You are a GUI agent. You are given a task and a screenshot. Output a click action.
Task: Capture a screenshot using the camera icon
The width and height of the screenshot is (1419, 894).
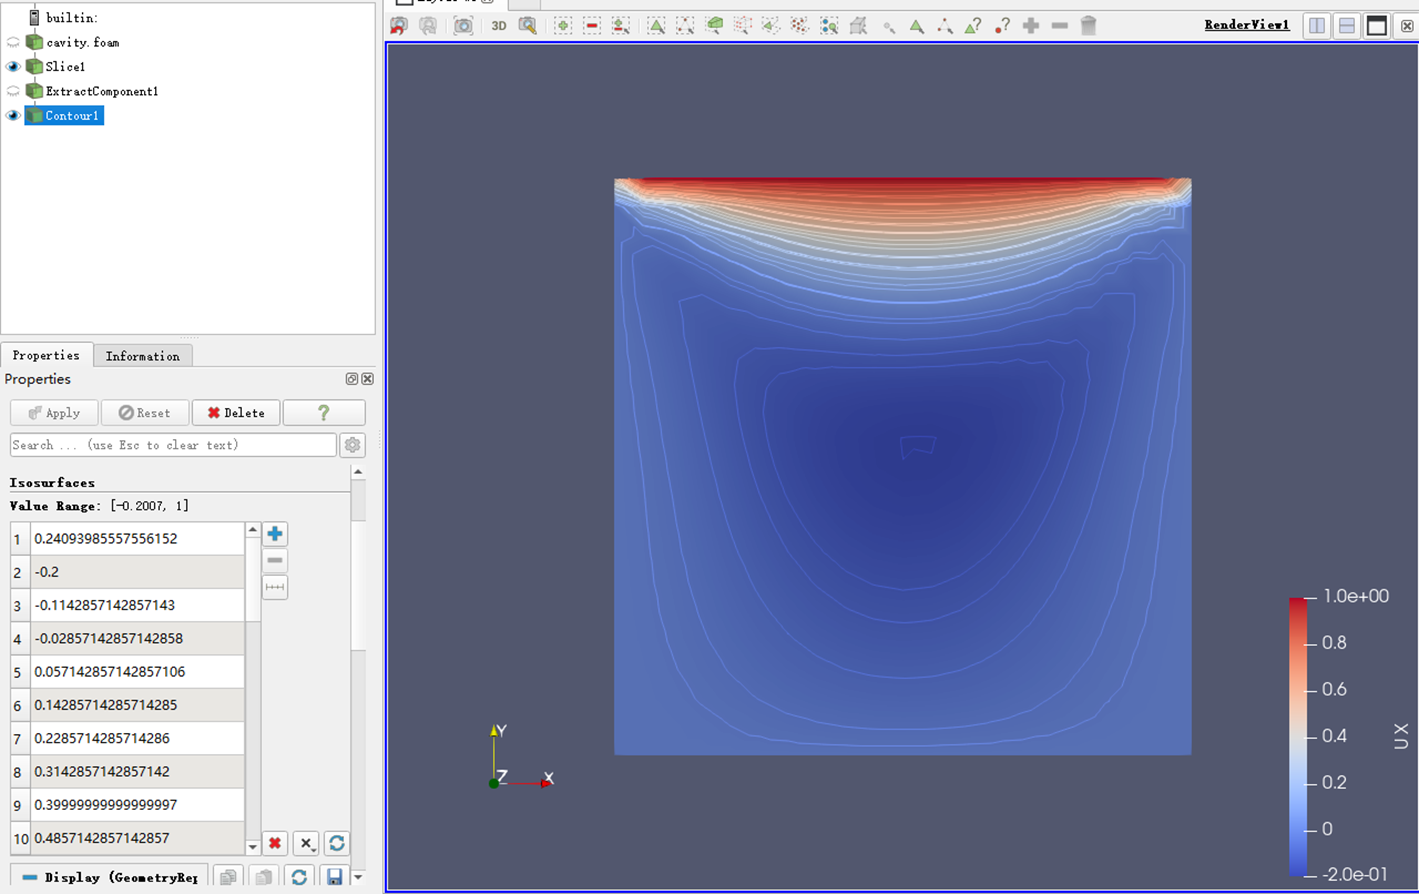pos(463,26)
